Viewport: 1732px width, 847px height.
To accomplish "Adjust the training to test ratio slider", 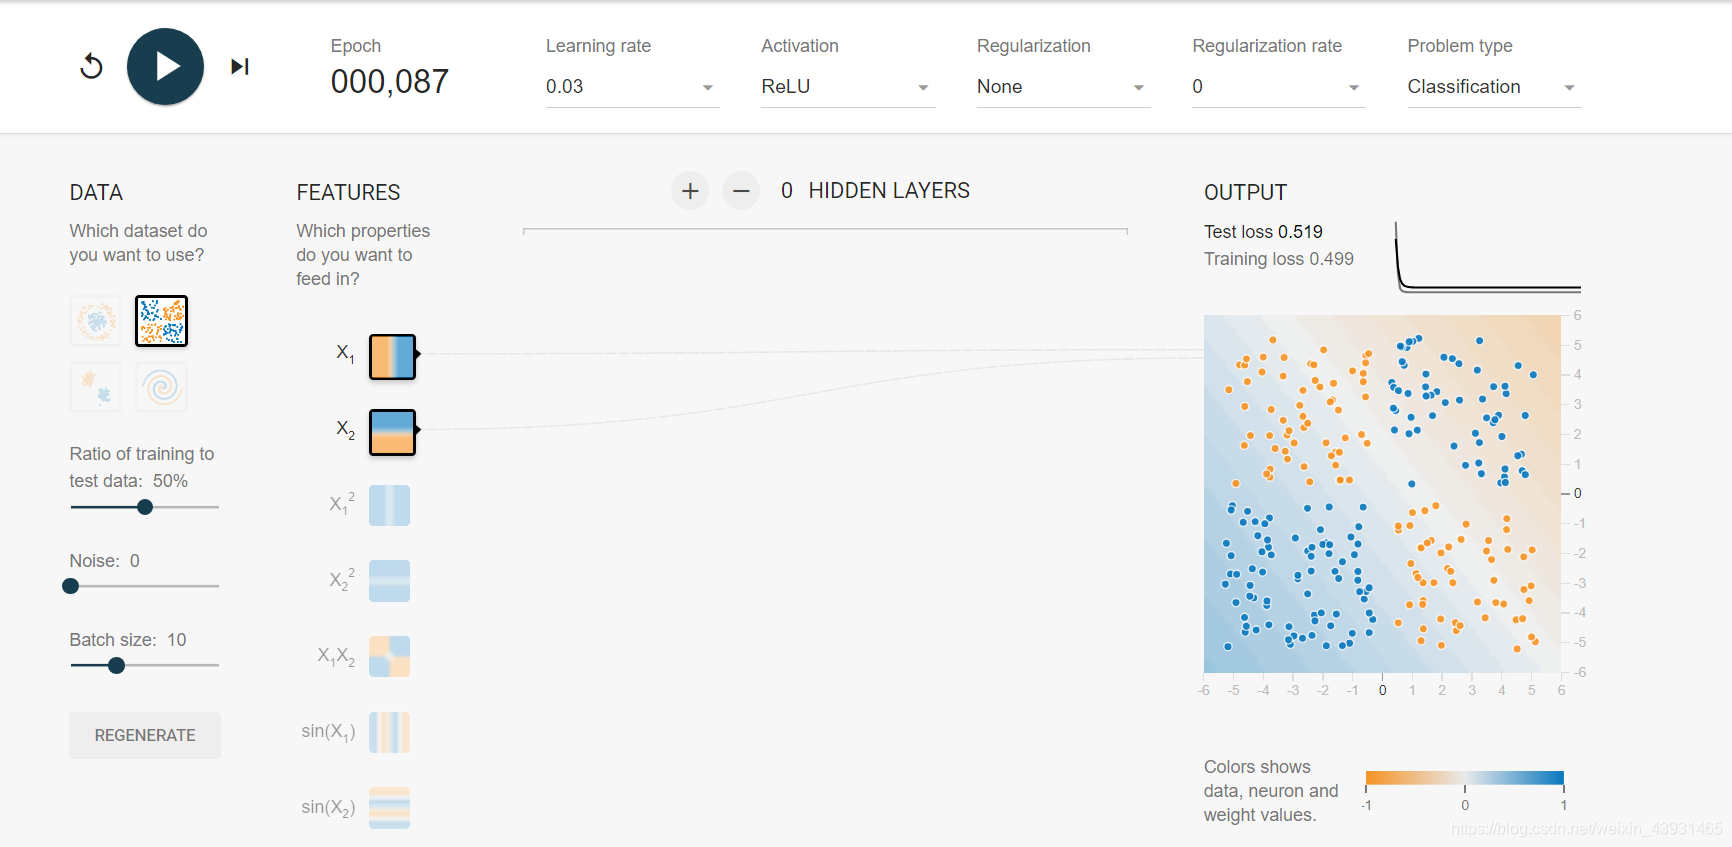I will 145,507.
